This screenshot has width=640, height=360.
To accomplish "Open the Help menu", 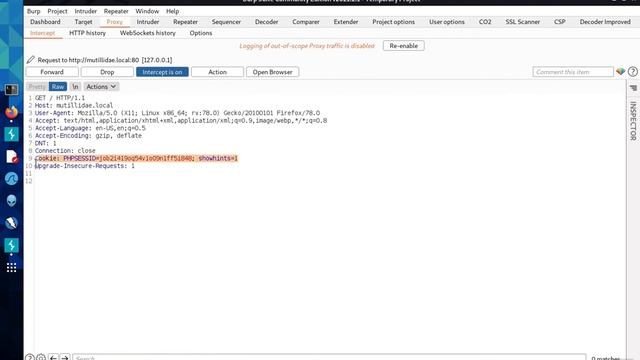I will coord(172,11).
